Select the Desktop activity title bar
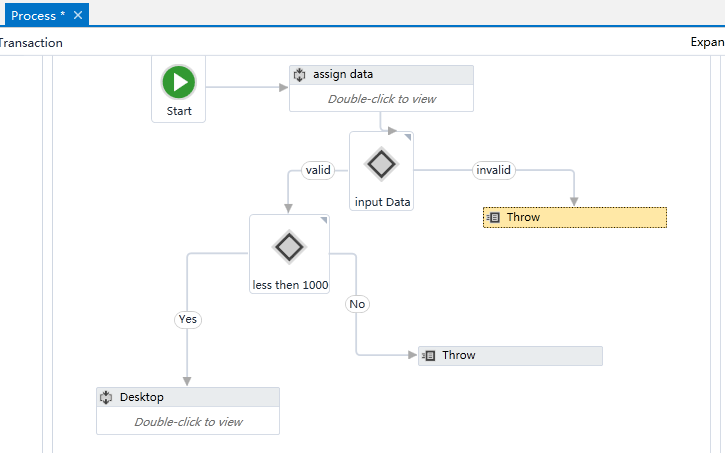Viewport: 725px width, 453px height. [188, 398]
